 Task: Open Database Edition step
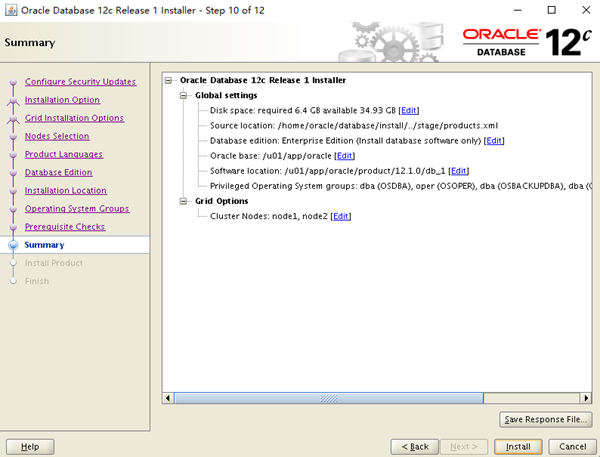click(59, 172)
